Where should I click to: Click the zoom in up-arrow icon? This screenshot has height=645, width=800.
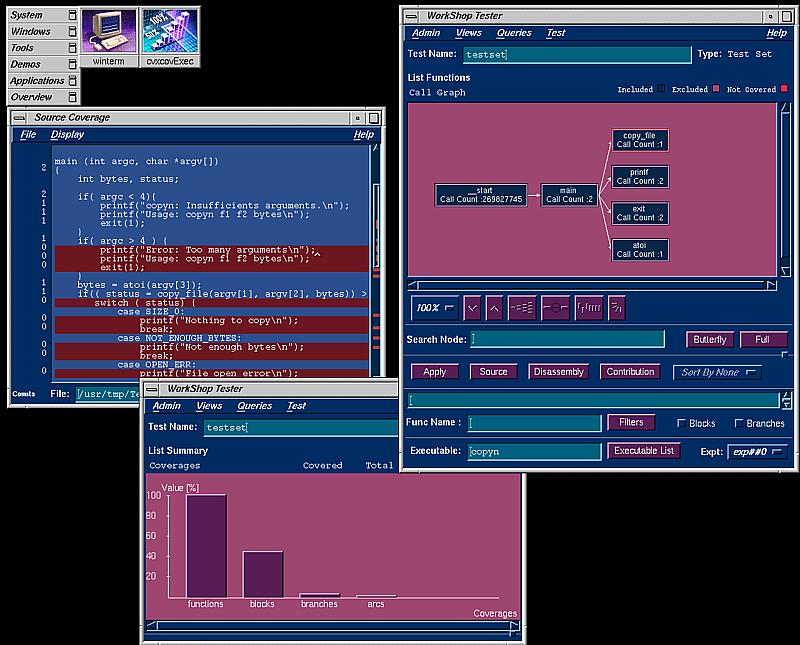[x=494, y=308]
